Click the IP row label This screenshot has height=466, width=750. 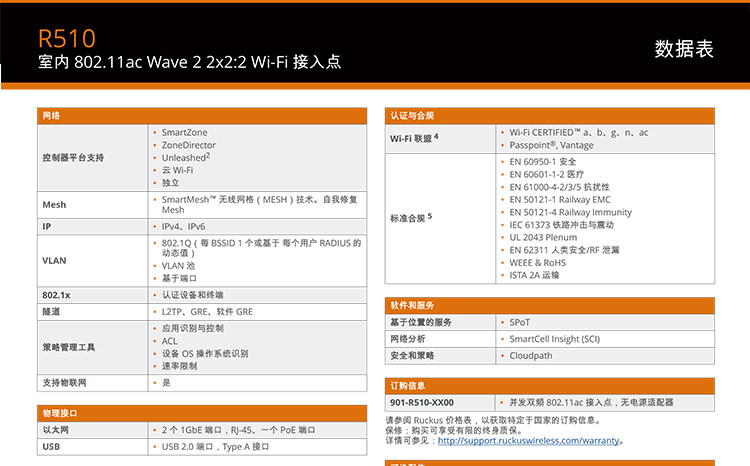(x=46, y=226)
